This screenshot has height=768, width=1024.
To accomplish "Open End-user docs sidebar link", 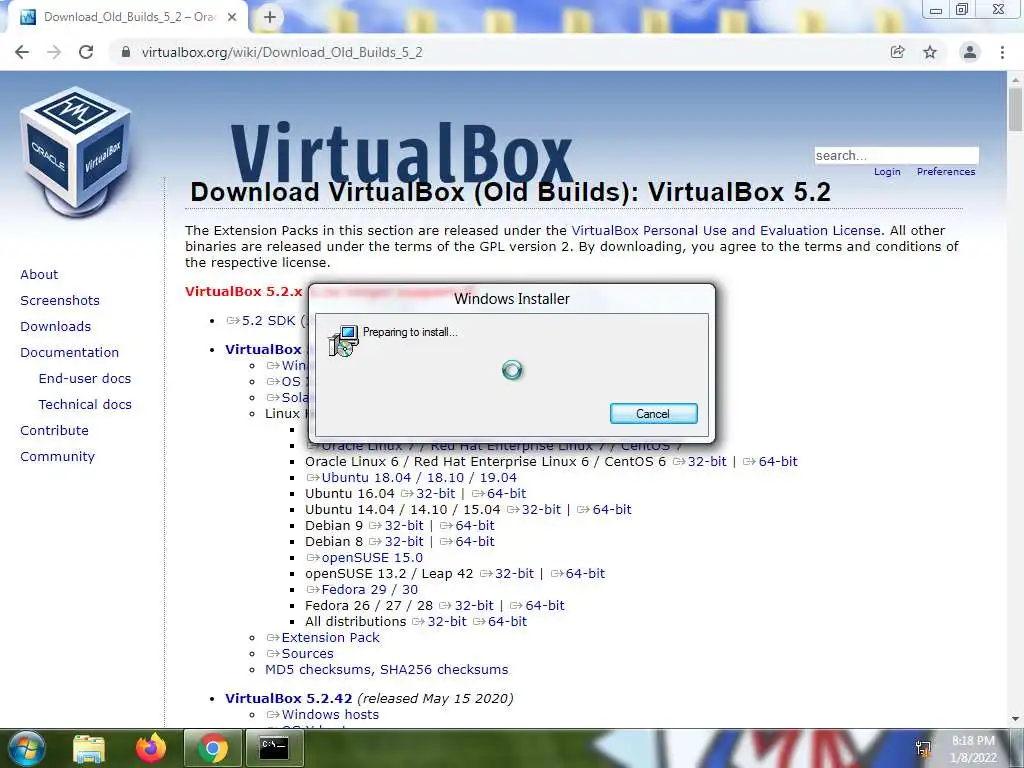I will tap(85, 379).
